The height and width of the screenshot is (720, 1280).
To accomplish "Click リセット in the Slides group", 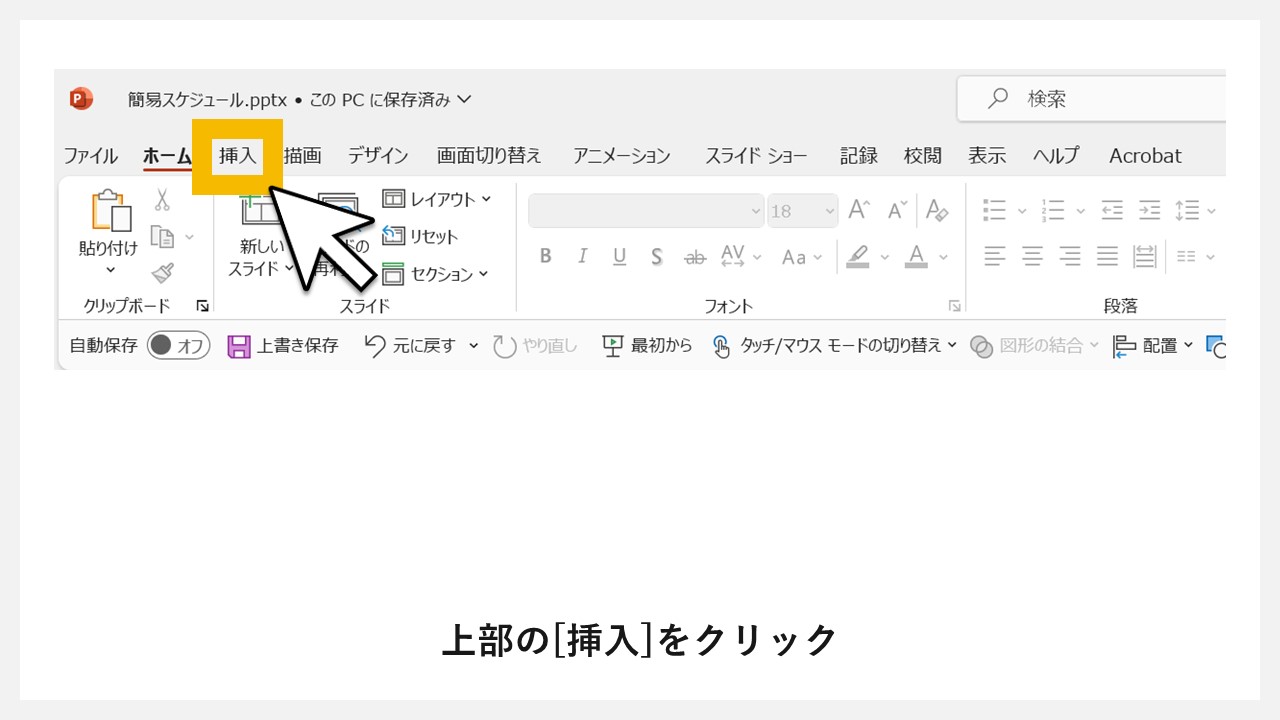I will 432,237.
